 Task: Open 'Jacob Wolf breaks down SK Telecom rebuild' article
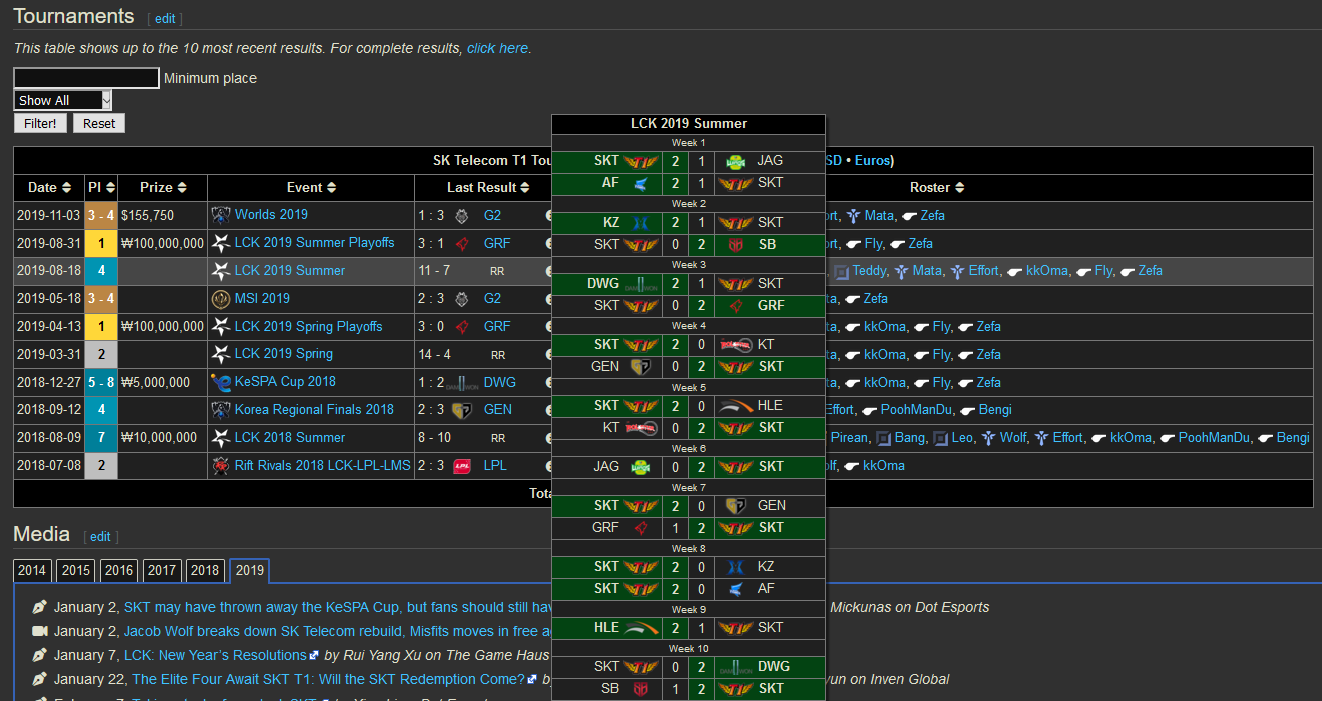point(337,632)
